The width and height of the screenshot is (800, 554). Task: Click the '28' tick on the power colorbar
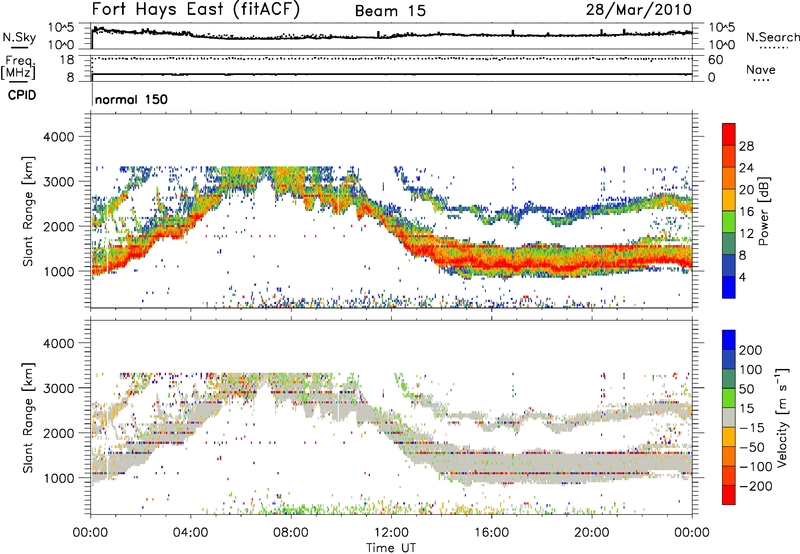[746, 146]
